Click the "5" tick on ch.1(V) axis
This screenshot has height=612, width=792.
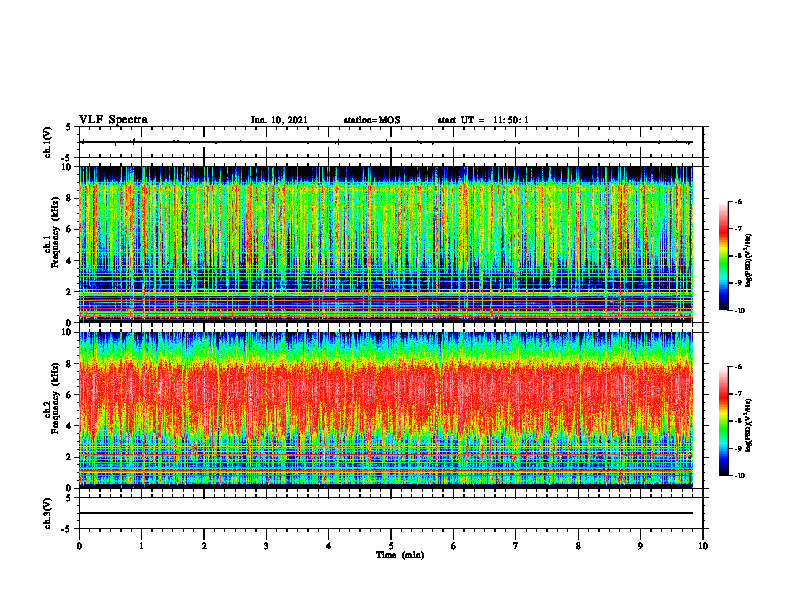click(68, 127)
